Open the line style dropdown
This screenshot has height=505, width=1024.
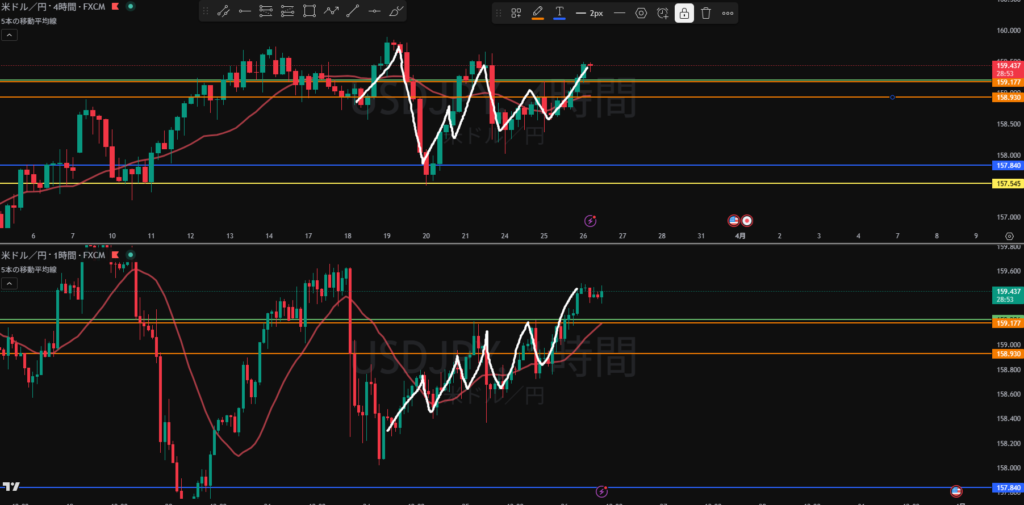[619, 13]
